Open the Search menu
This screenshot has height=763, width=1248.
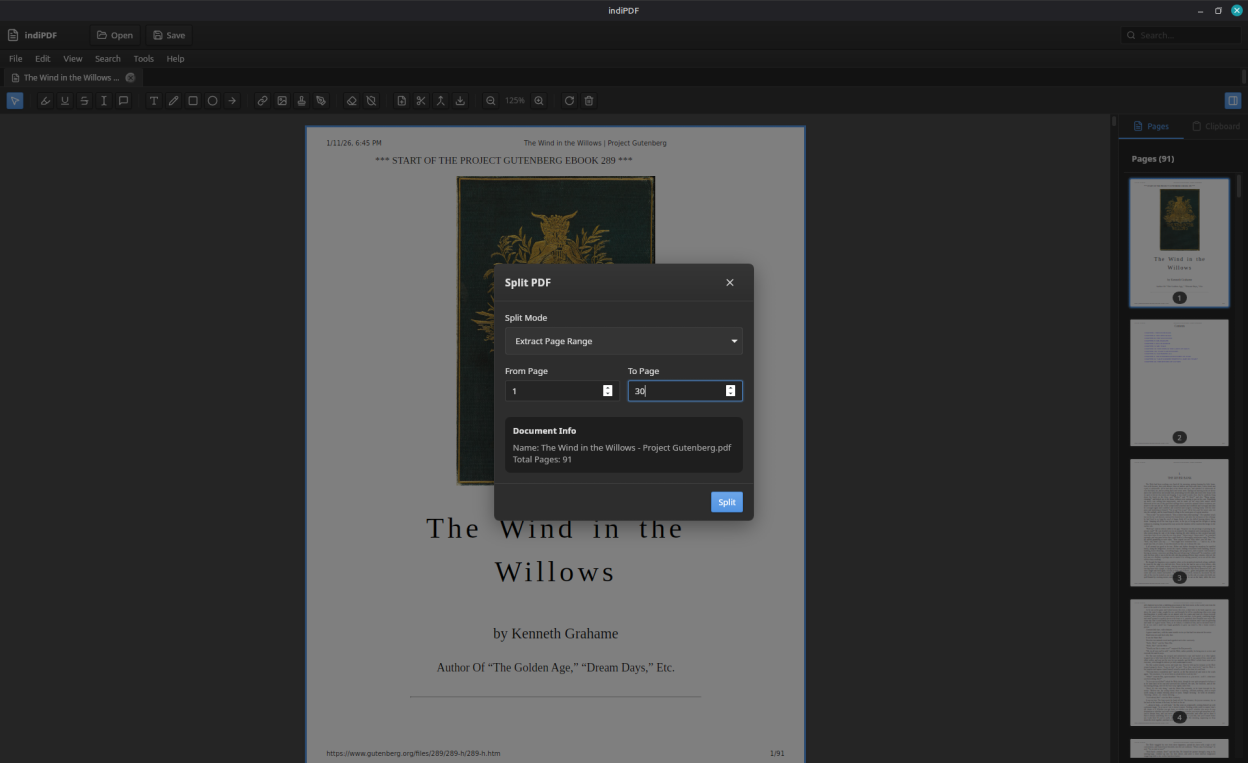(x=108, y=59)
